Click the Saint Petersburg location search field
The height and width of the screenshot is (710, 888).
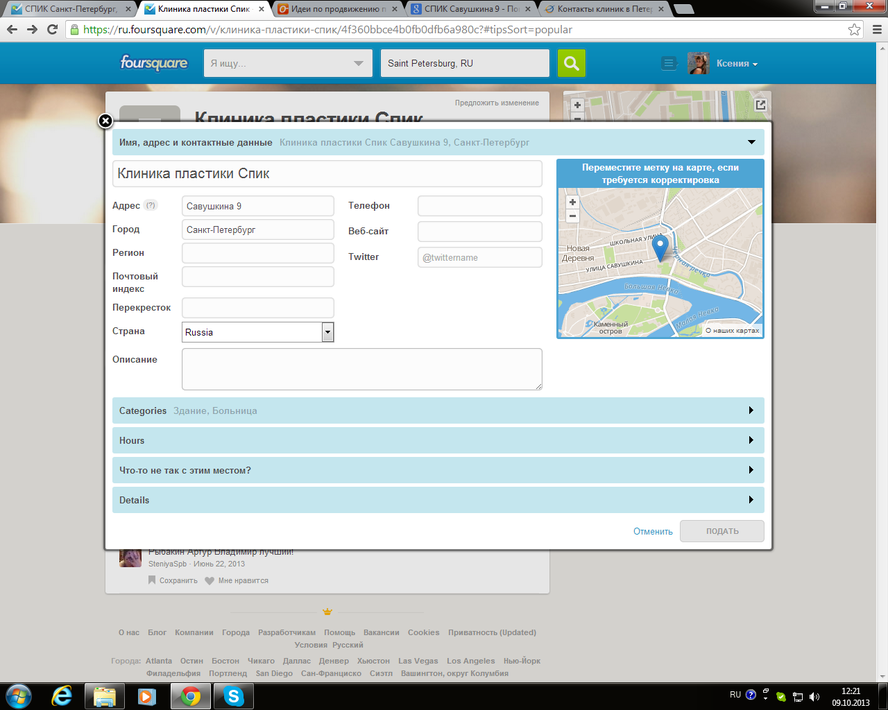click(465, 63)
